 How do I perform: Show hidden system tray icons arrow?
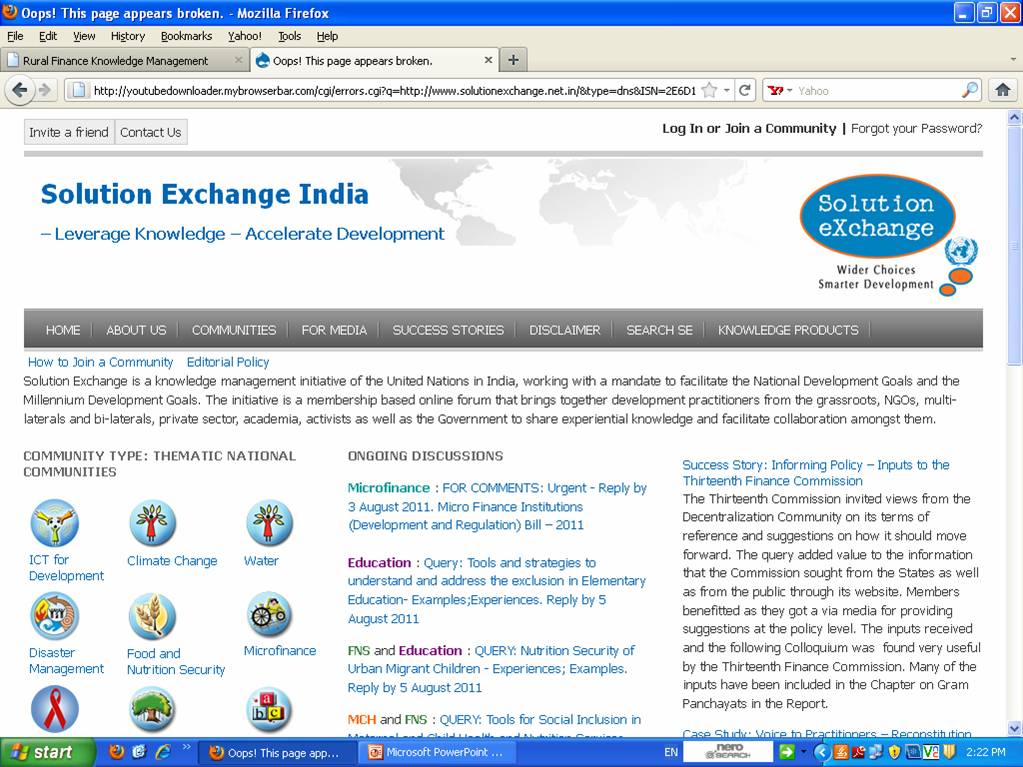tap(821, 752)
